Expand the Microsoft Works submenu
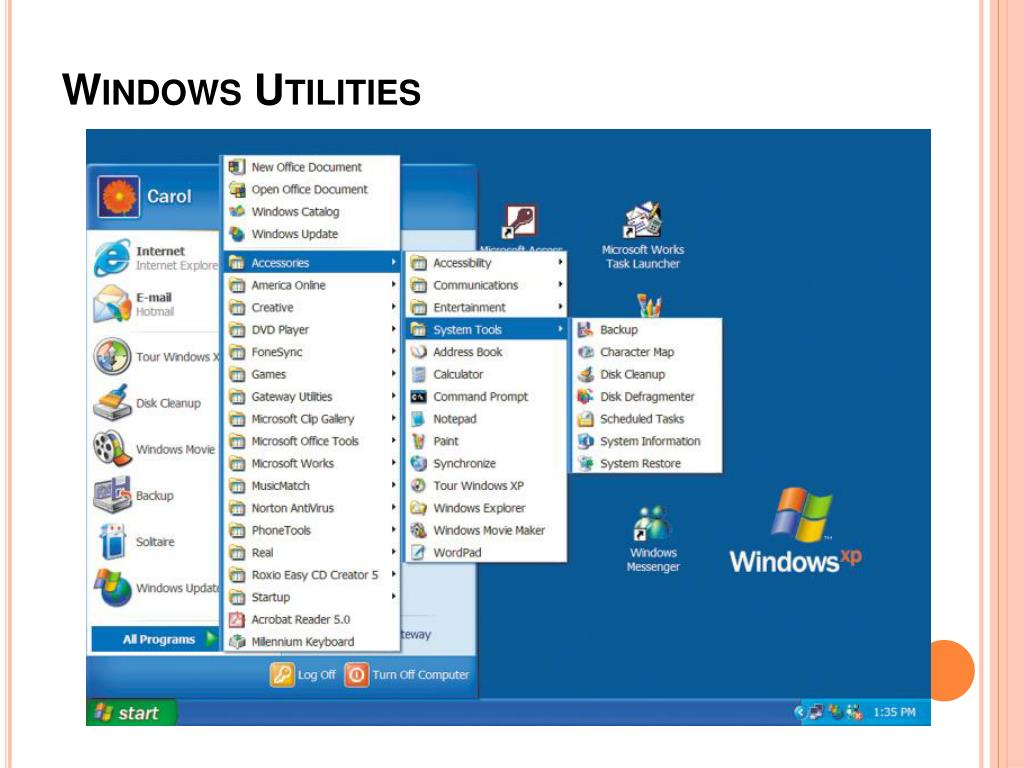The height and width of the screenshot is (768, 1024). point(312,463)
